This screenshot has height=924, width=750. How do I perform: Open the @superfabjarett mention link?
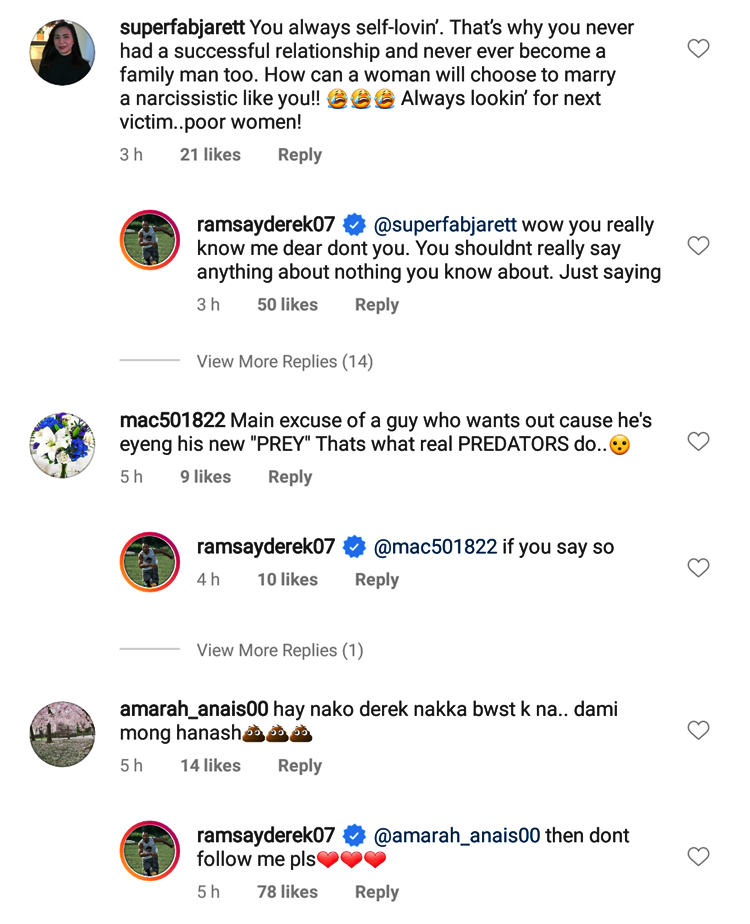tap(445, 225)
